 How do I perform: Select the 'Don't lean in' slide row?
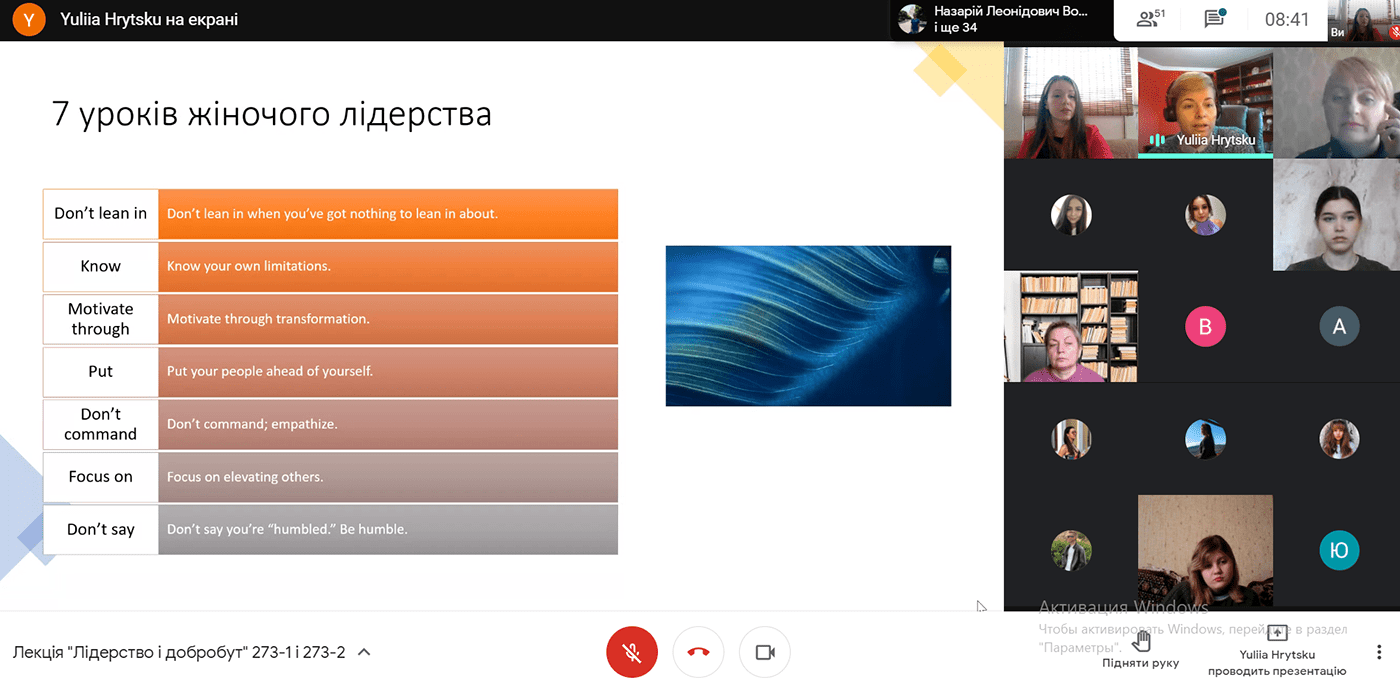click(x=330, y=214)
